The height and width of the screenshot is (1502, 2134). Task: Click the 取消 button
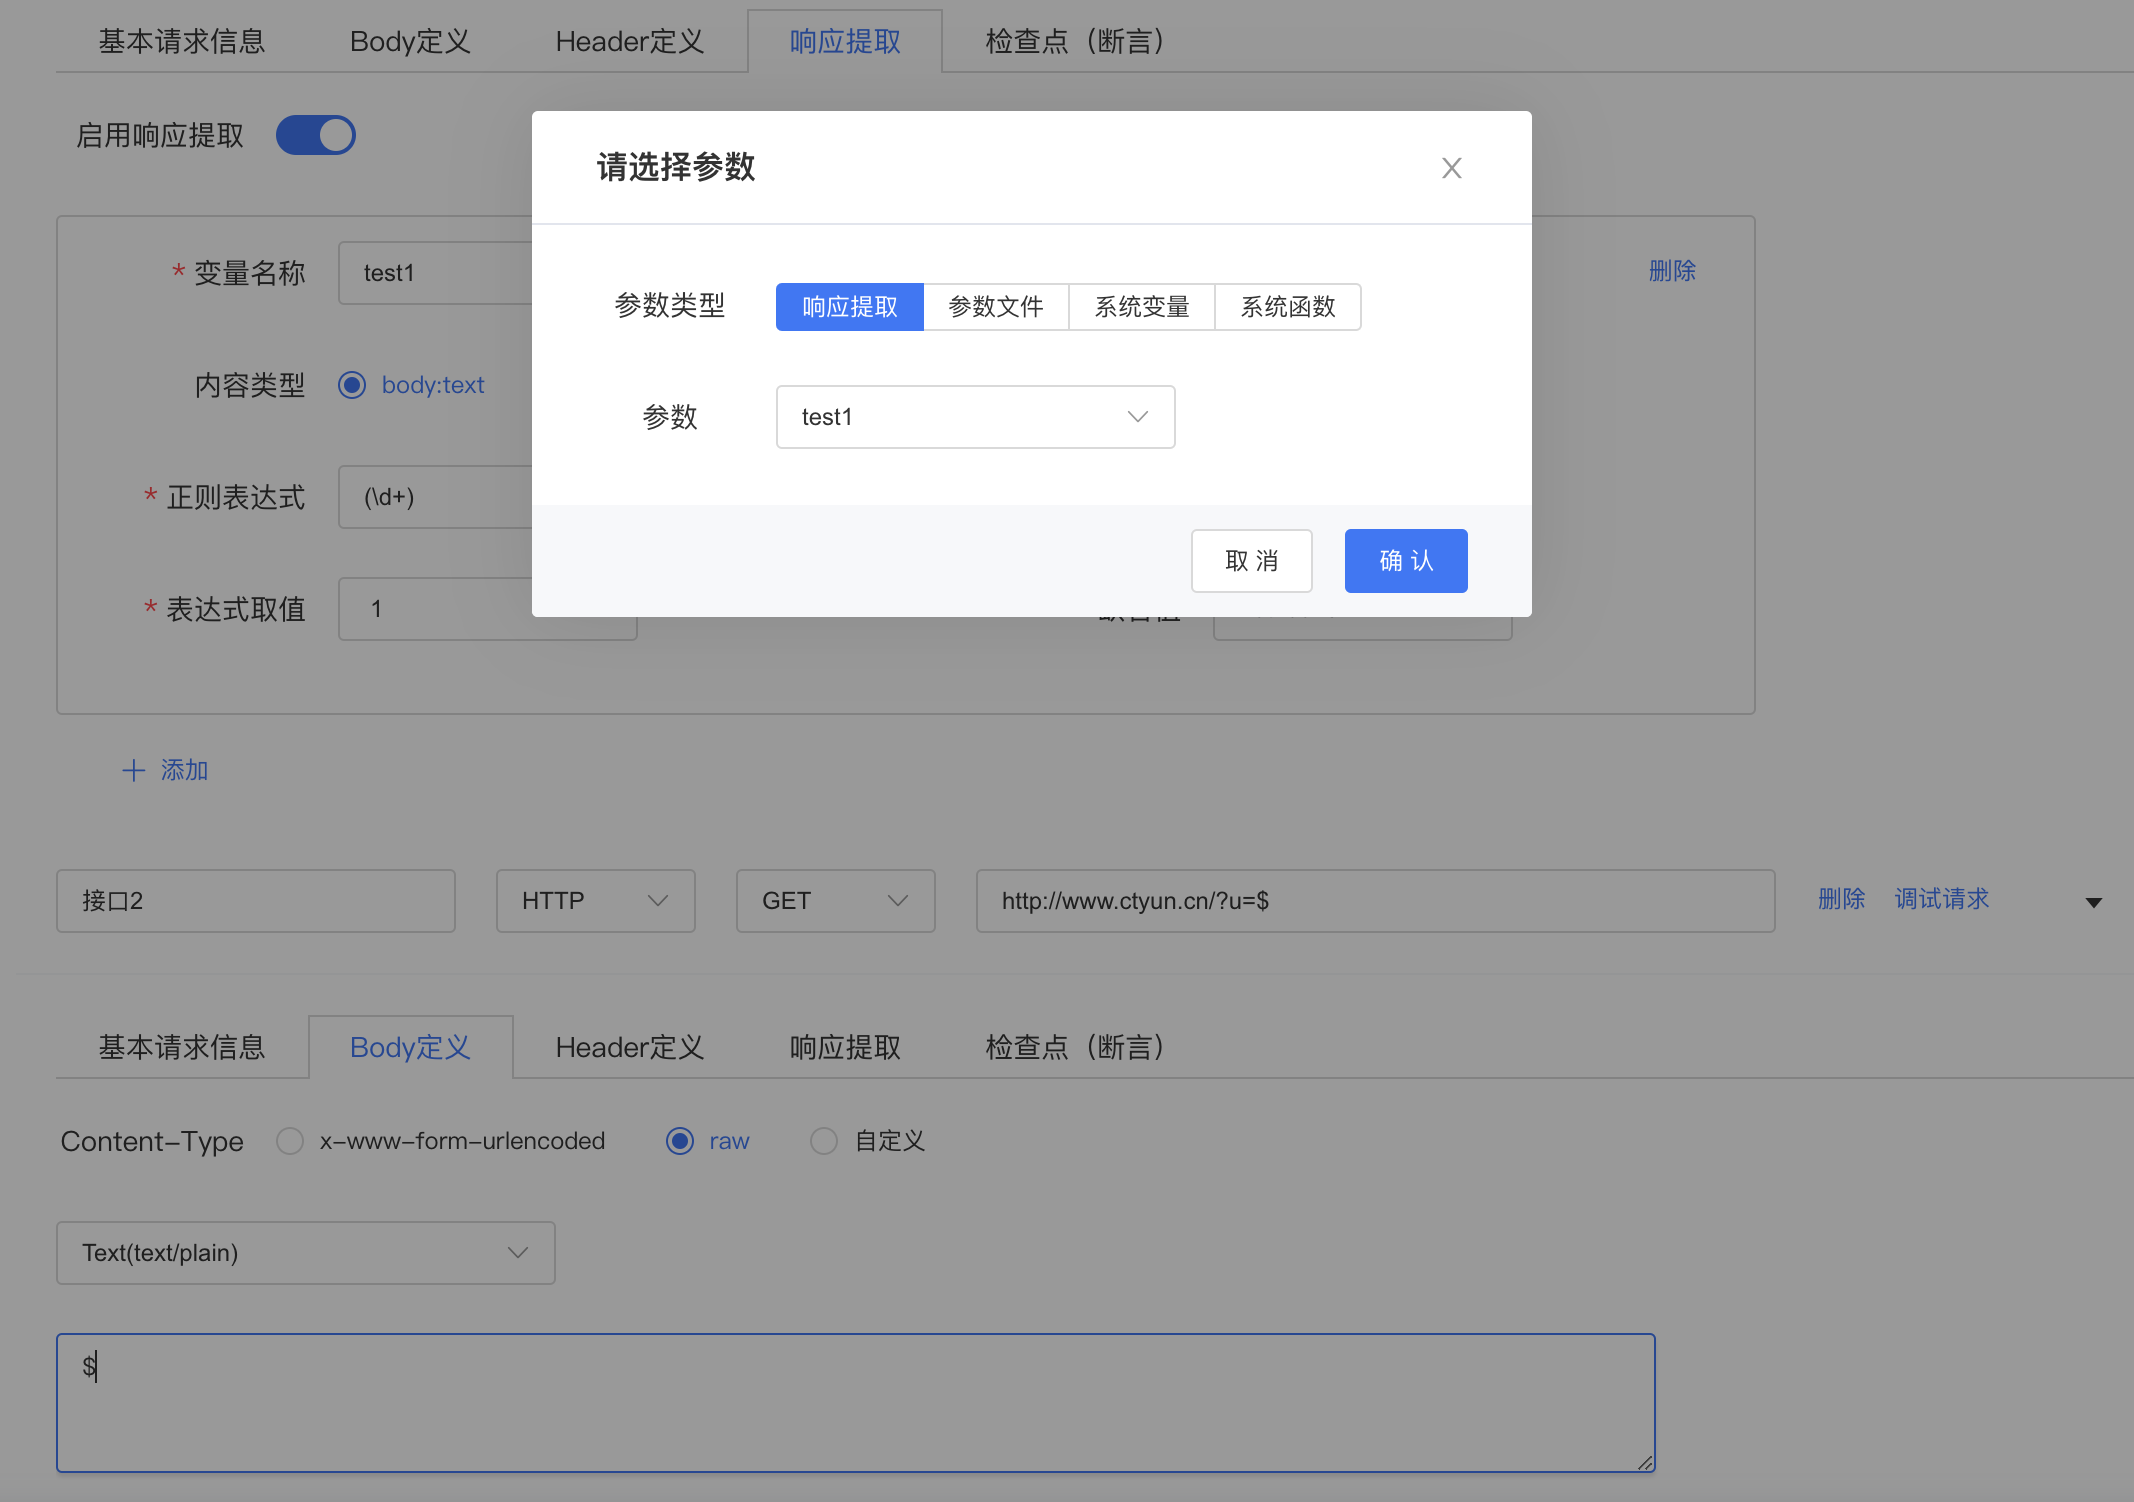pyautogui.click(x=1251, y=561)
